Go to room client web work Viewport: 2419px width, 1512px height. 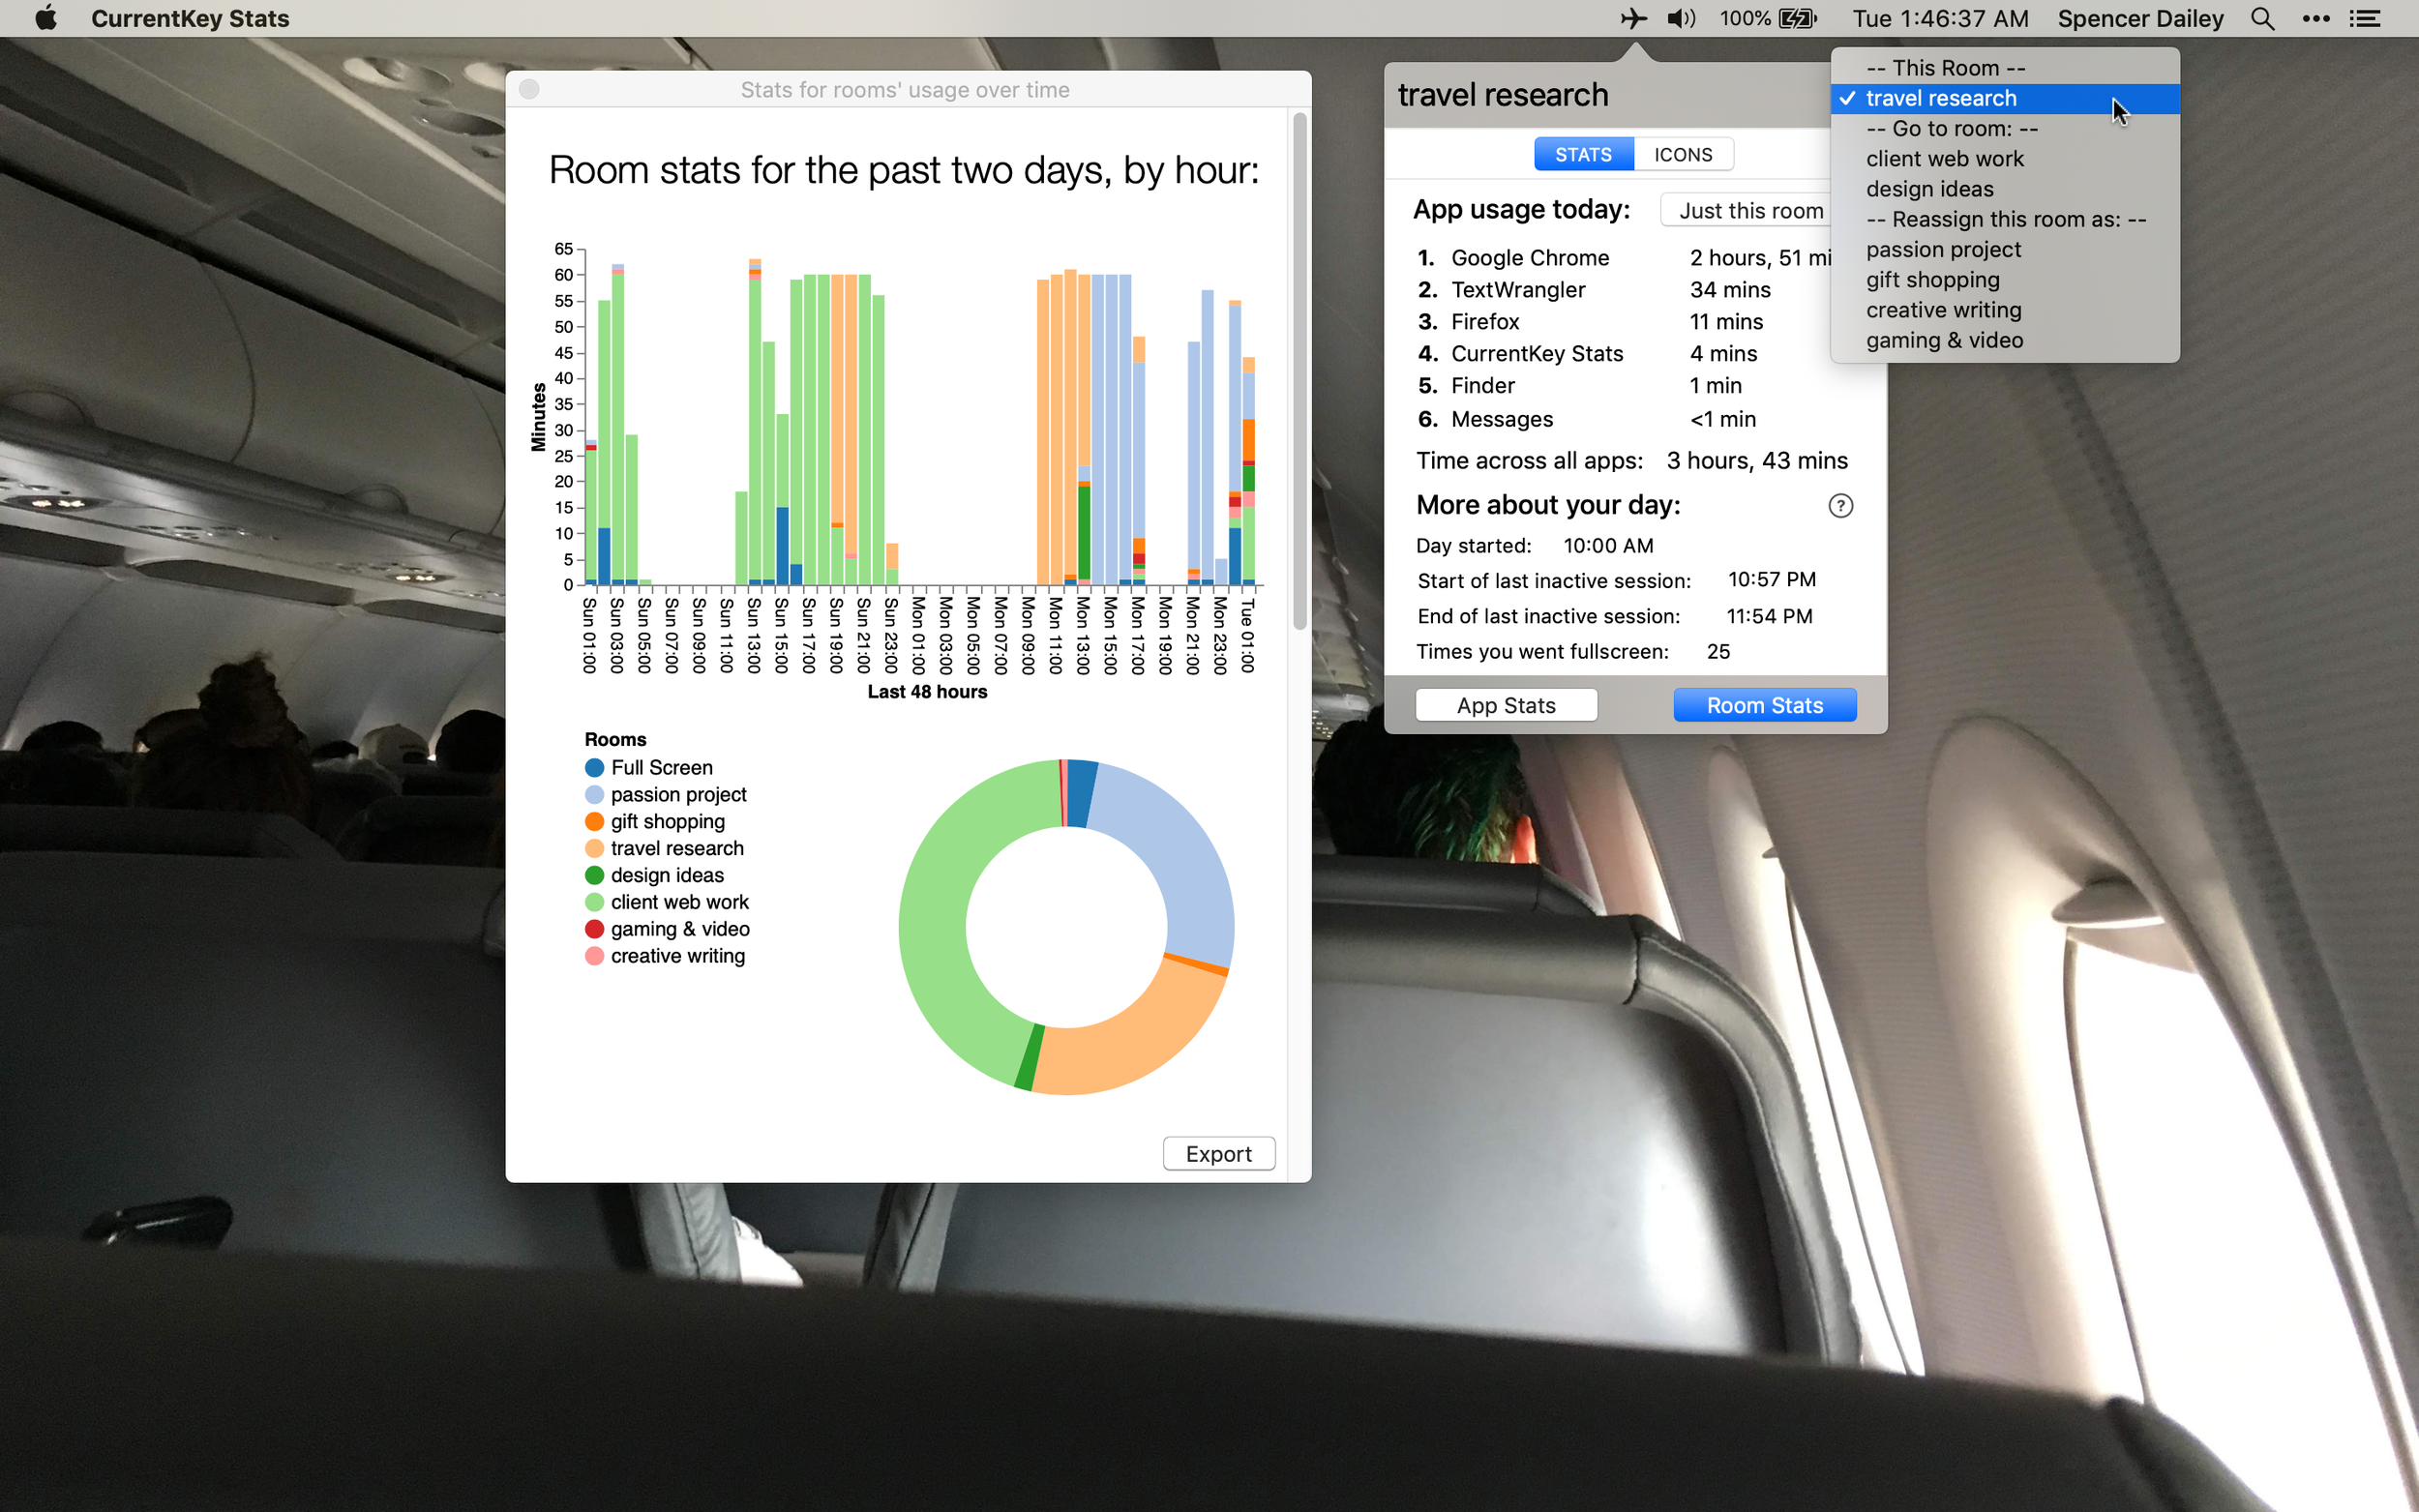[x=2005, y=159]
